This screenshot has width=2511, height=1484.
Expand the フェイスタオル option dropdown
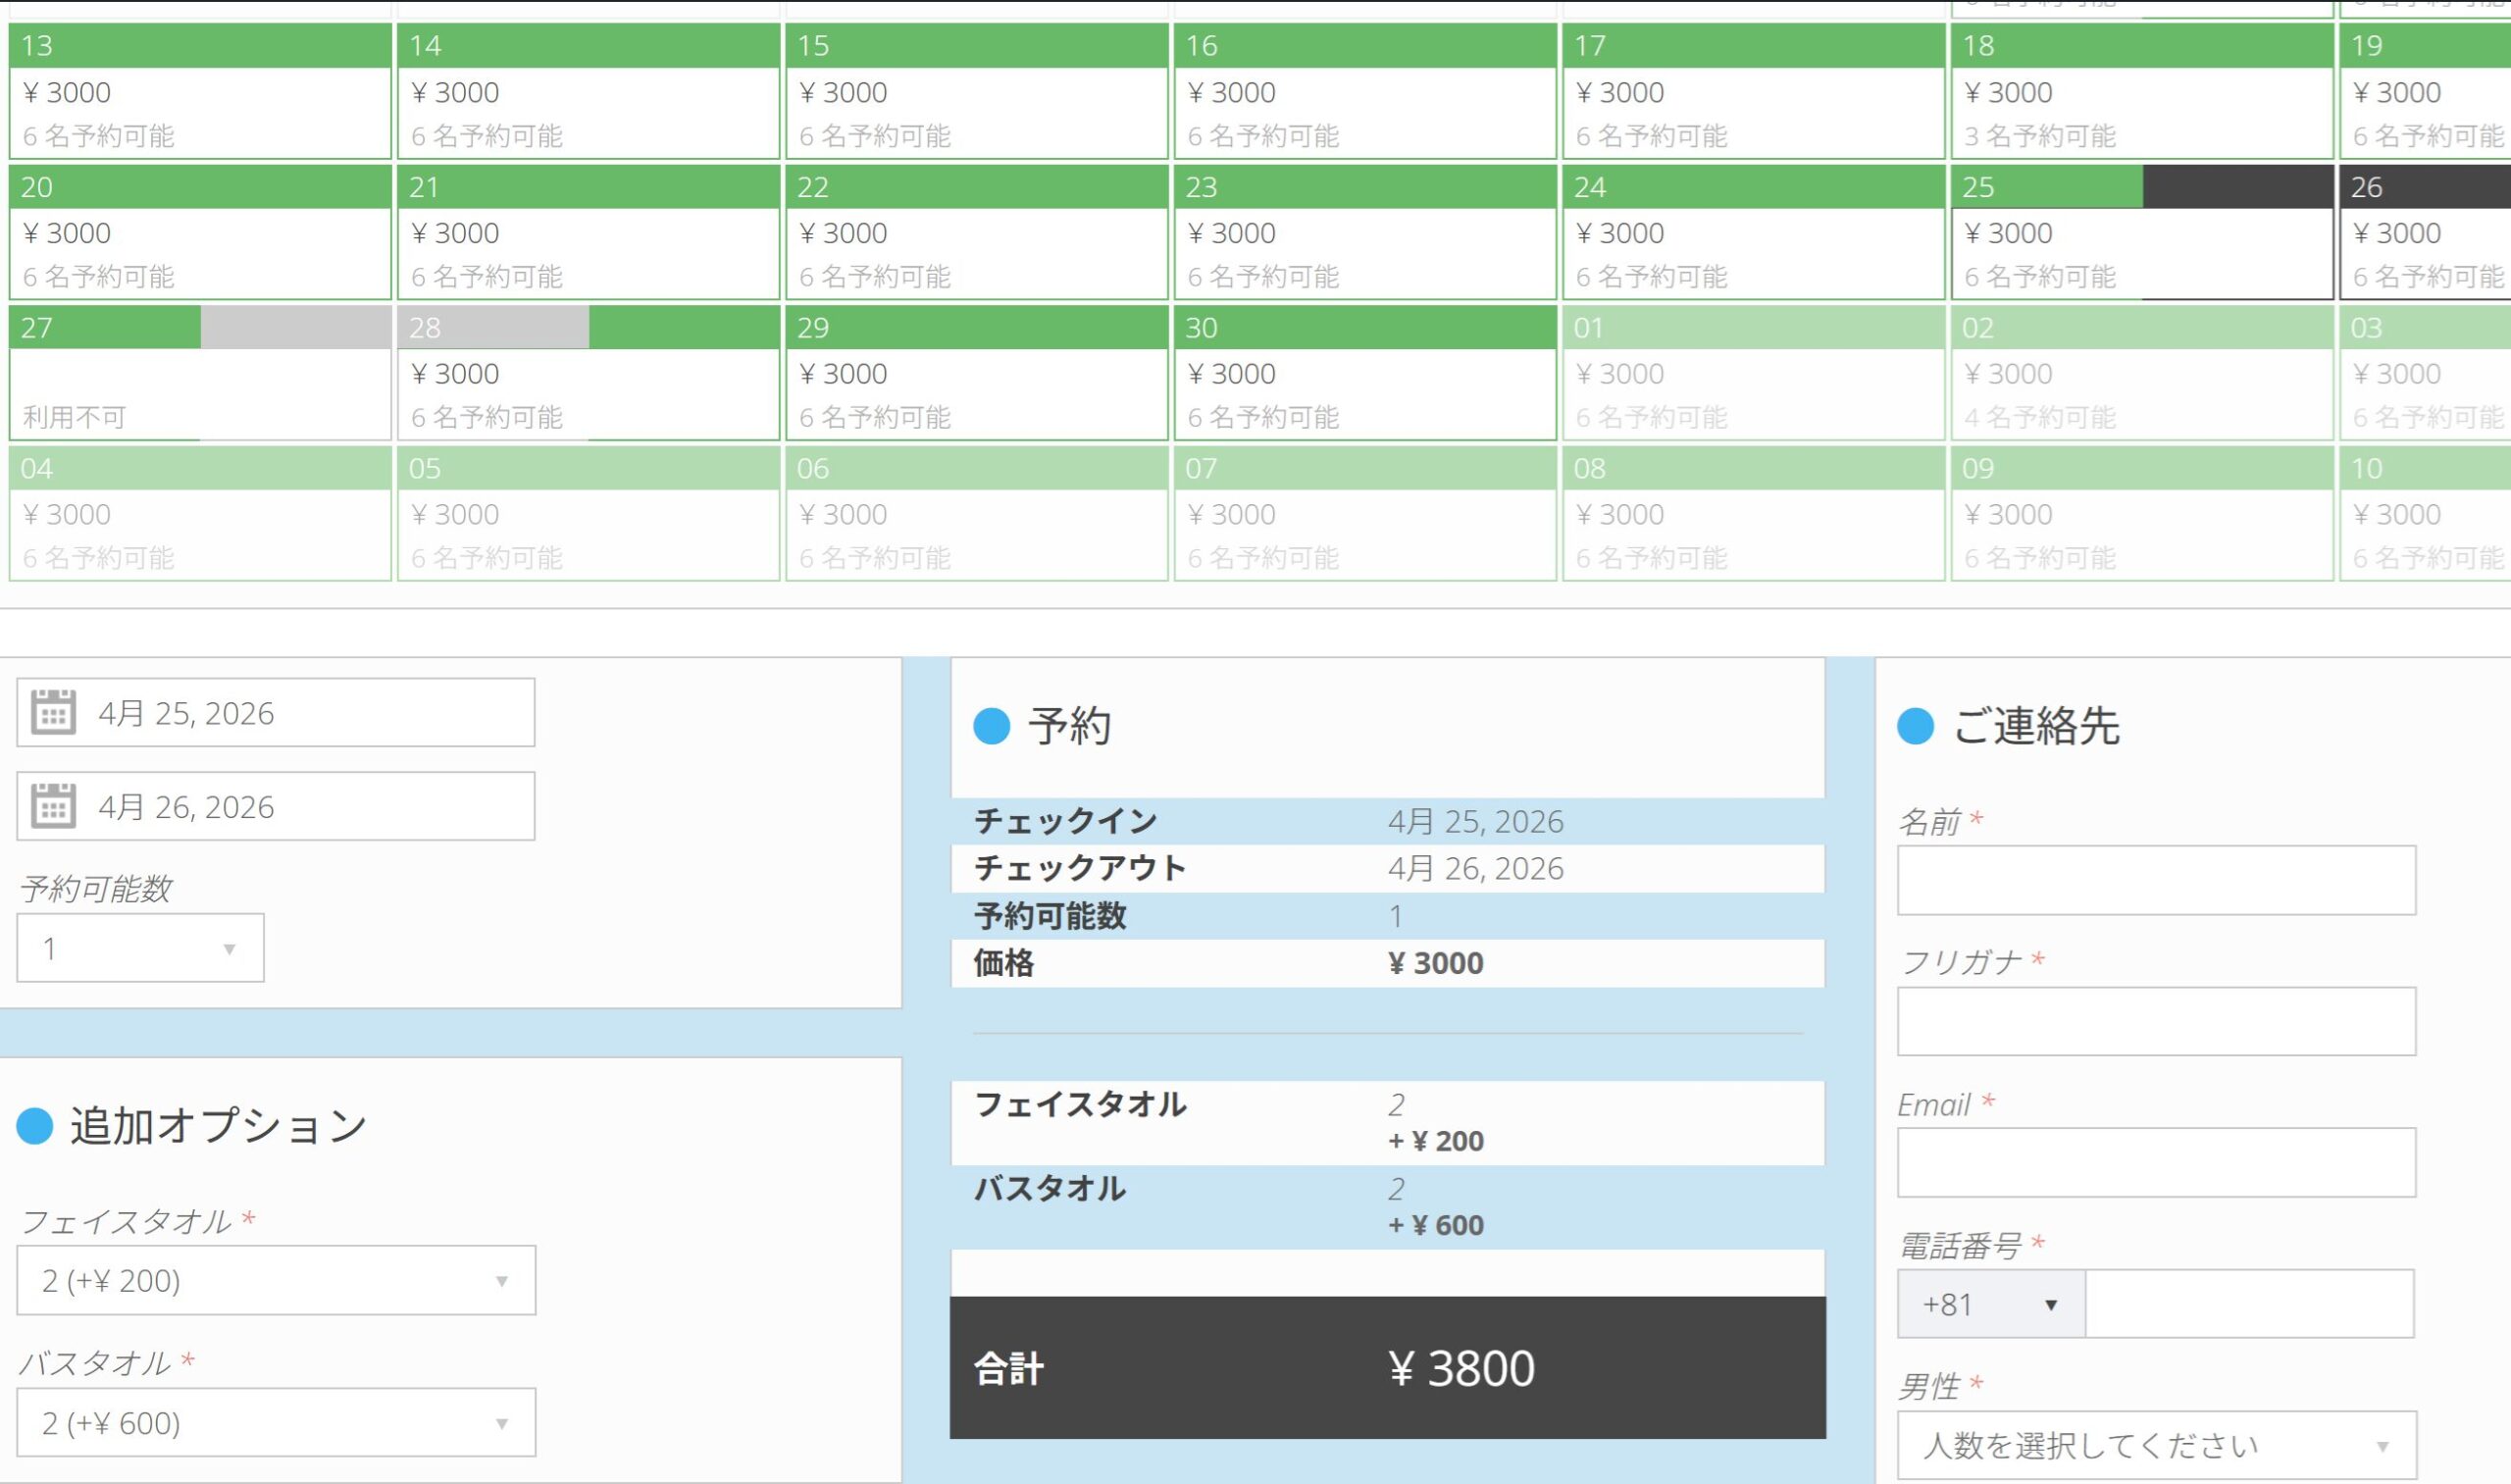click(276, 1281)
